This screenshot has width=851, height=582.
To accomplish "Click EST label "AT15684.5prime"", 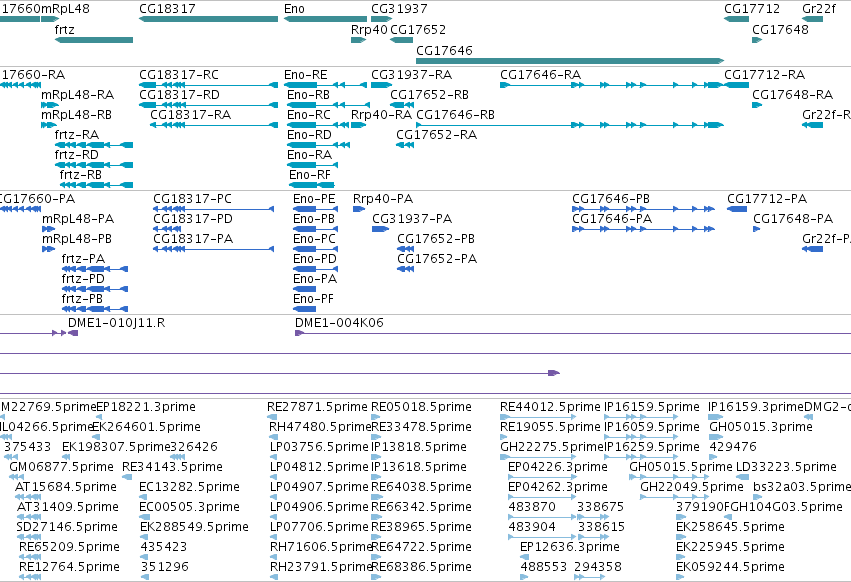I will point(66,488).
